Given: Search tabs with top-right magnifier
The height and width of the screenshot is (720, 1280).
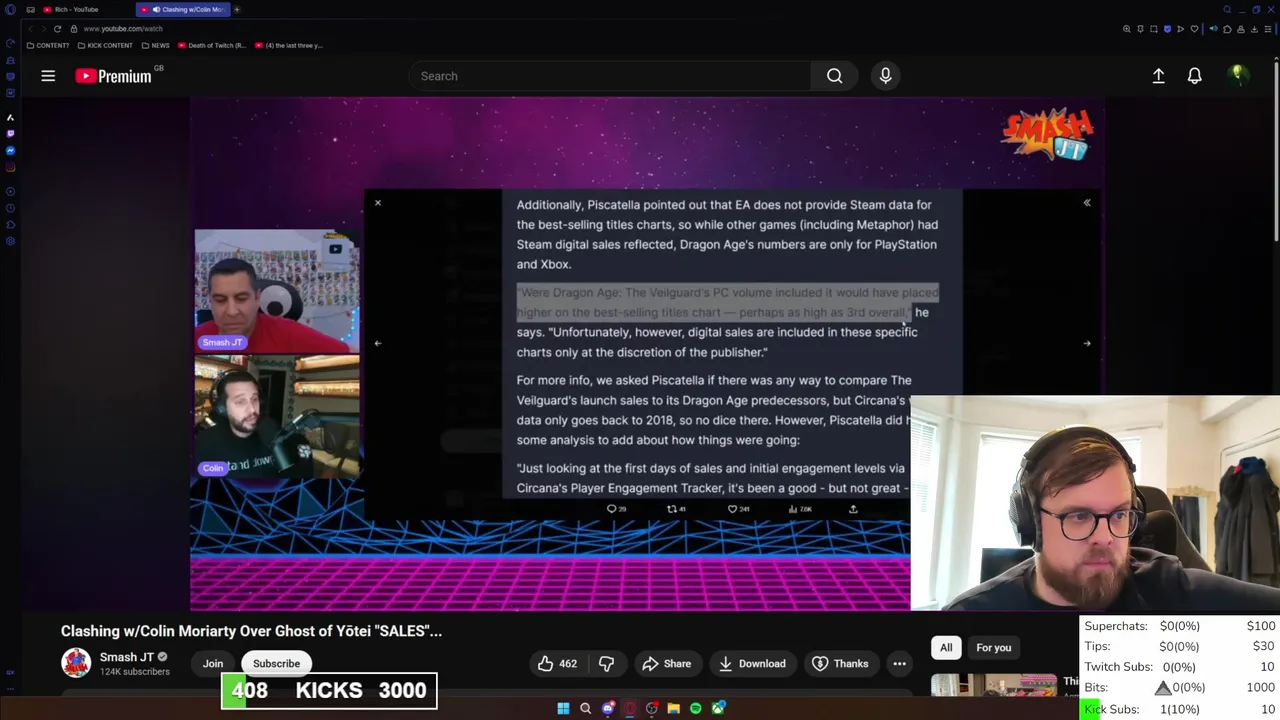Looking at the screenshot, I should click(1227, 10).
